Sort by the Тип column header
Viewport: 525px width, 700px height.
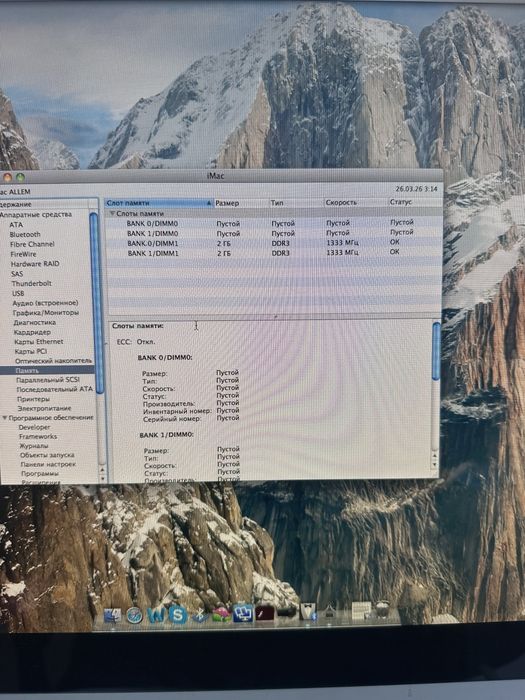pyautogui.click(x=296, y=203)
